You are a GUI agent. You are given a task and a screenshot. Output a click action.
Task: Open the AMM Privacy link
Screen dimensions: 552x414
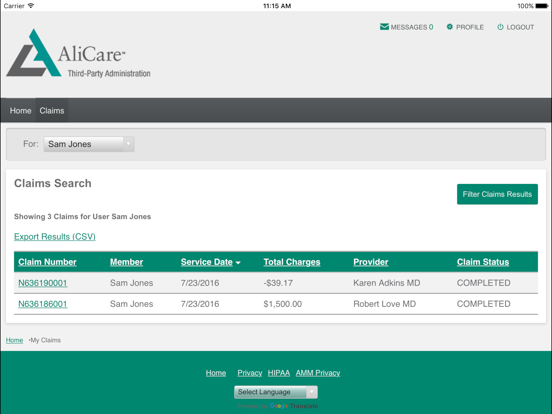(318, 373)
